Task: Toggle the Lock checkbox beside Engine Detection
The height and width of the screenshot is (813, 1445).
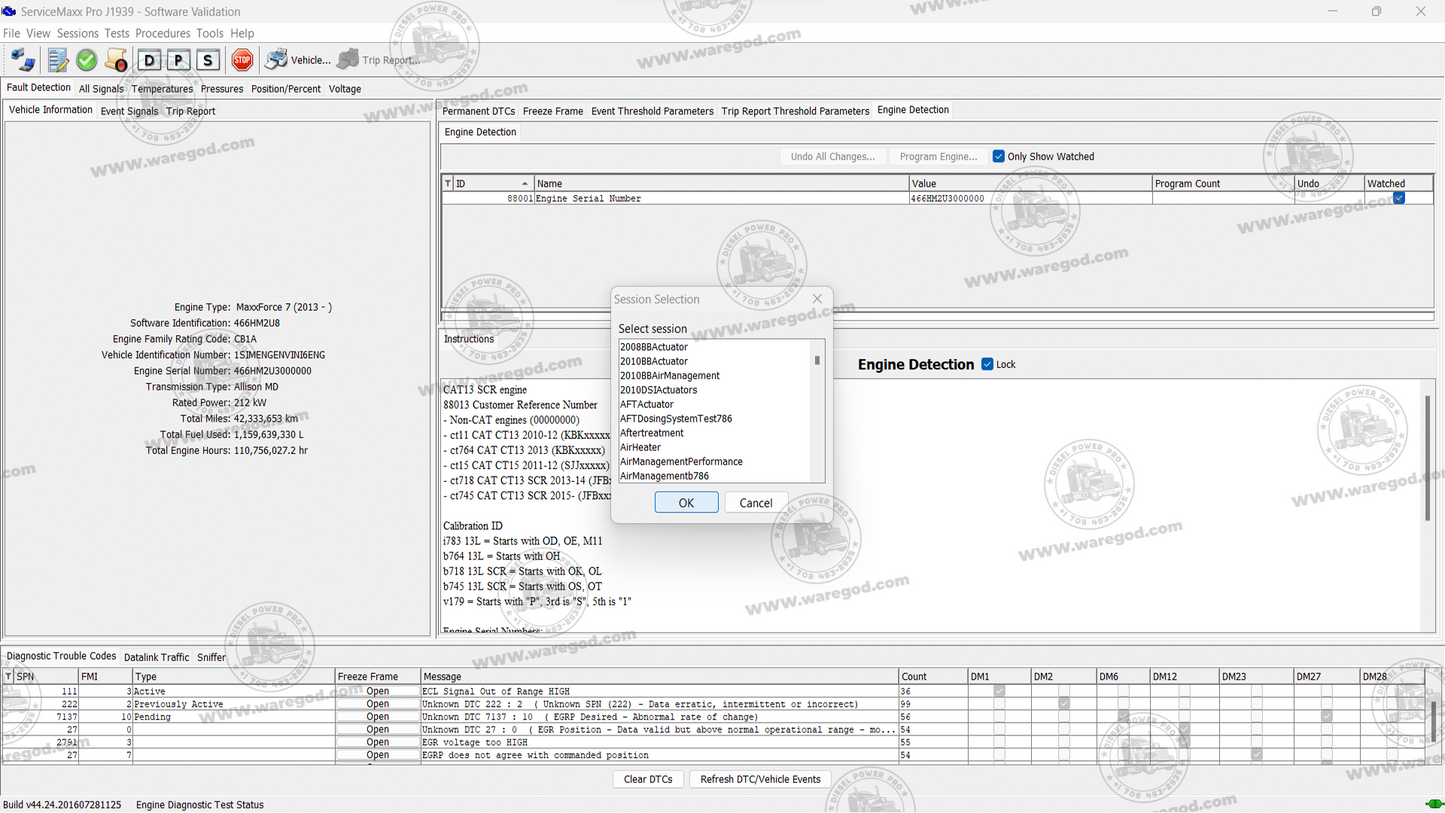Action: click(988, 364)
